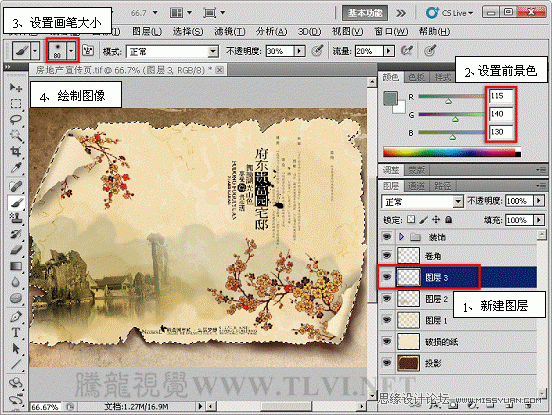Image resolution: width=552 pixels, height=415 pixels.
Task: Toggle lock position for the layer
Action: coord(436,220)
